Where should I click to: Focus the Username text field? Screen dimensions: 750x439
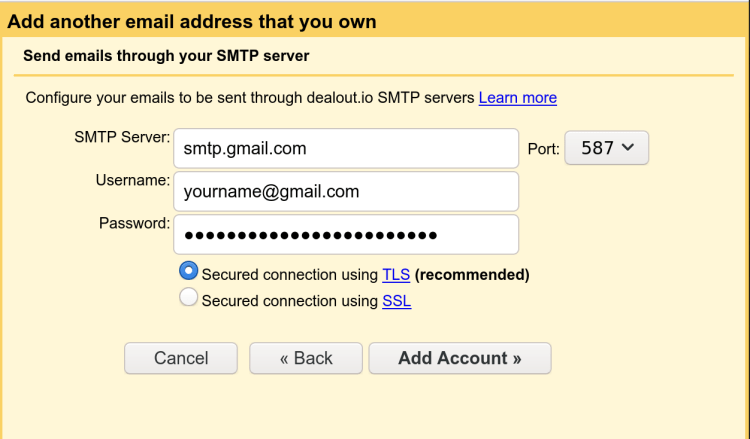click(345, 192)
